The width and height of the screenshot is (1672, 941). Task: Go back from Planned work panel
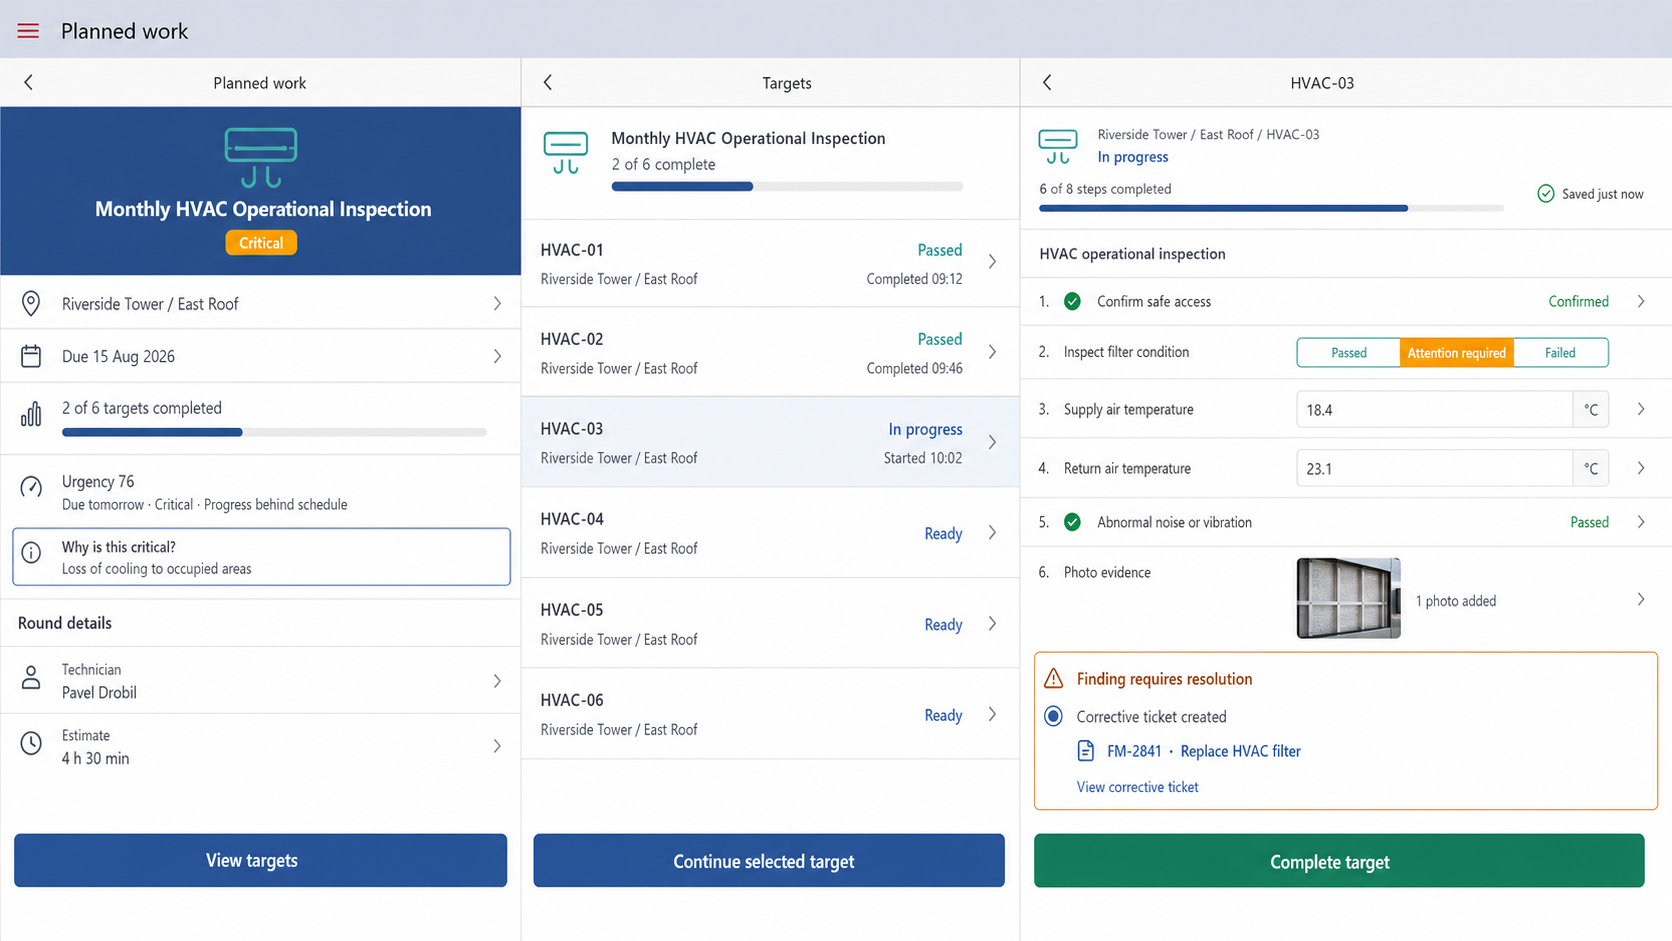29,83
